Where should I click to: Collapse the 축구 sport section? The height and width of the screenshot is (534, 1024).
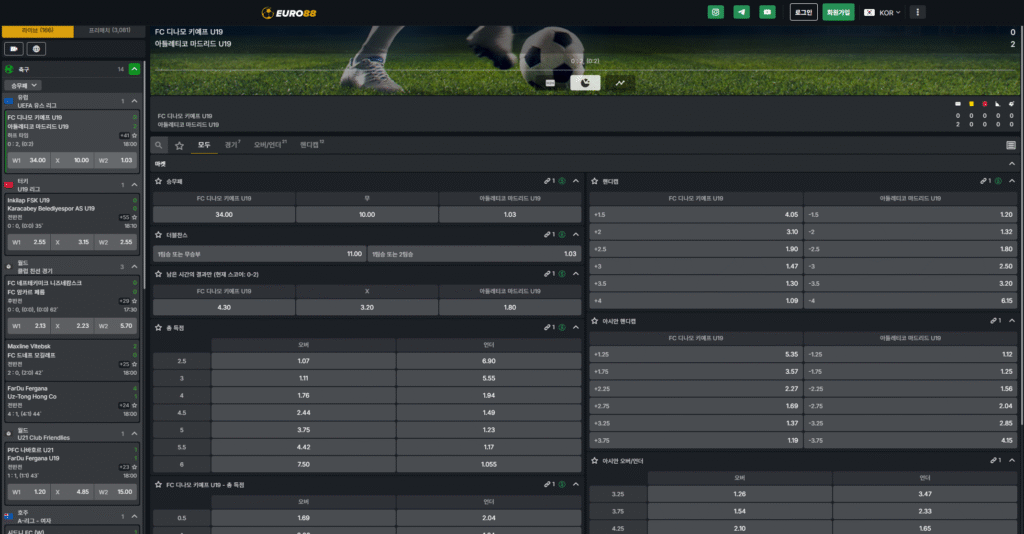[x=135, y=69]
